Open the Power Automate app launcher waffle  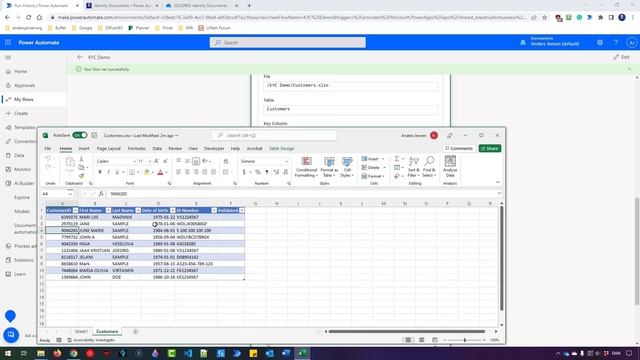click(x=8, y=42)
